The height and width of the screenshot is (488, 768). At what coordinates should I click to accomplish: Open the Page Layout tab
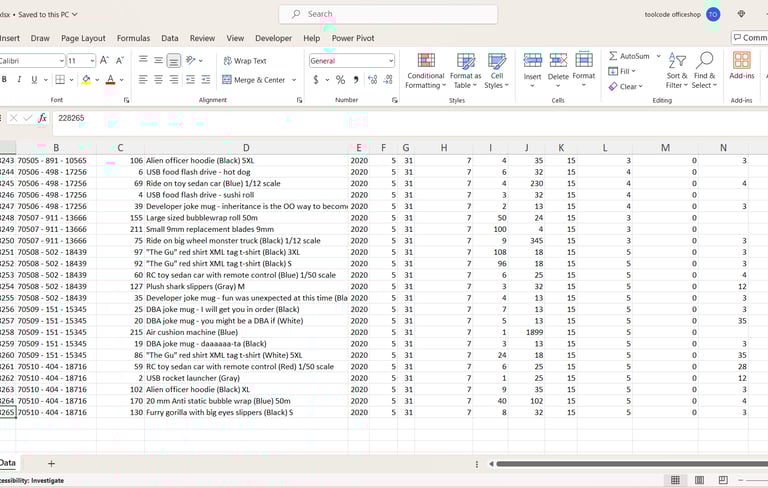coord(83,38)
